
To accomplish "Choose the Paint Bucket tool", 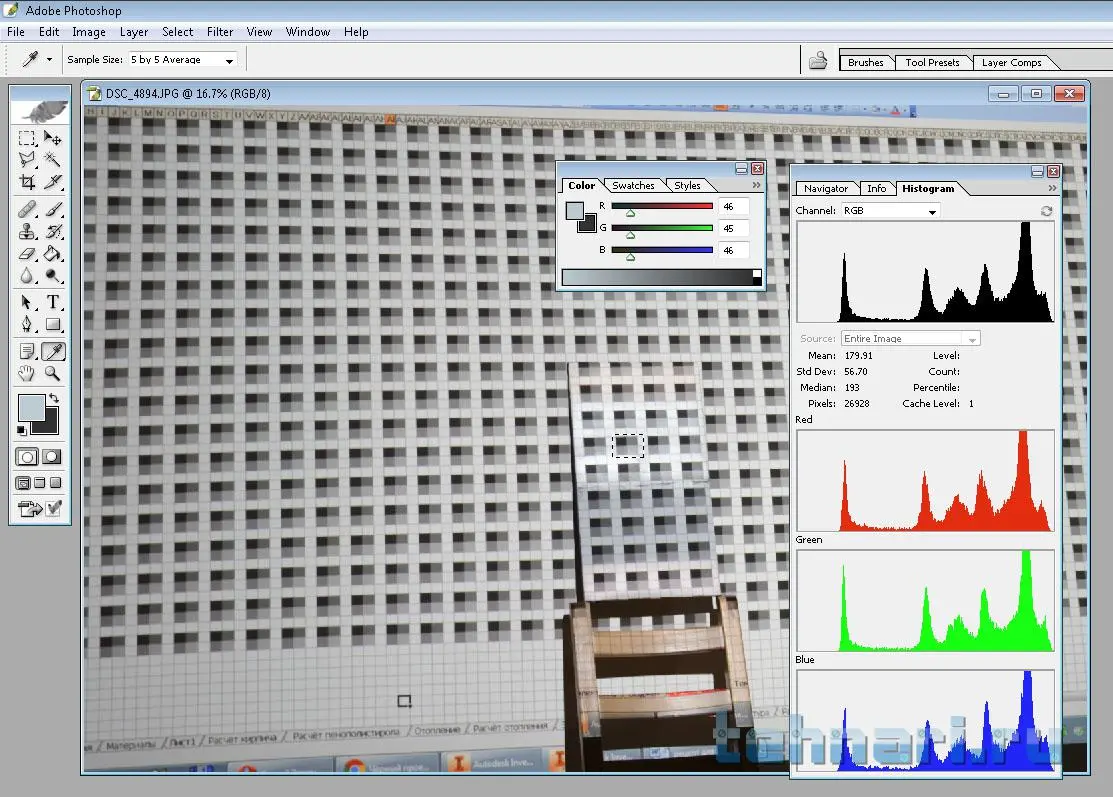I will click(x=53, y=253).
